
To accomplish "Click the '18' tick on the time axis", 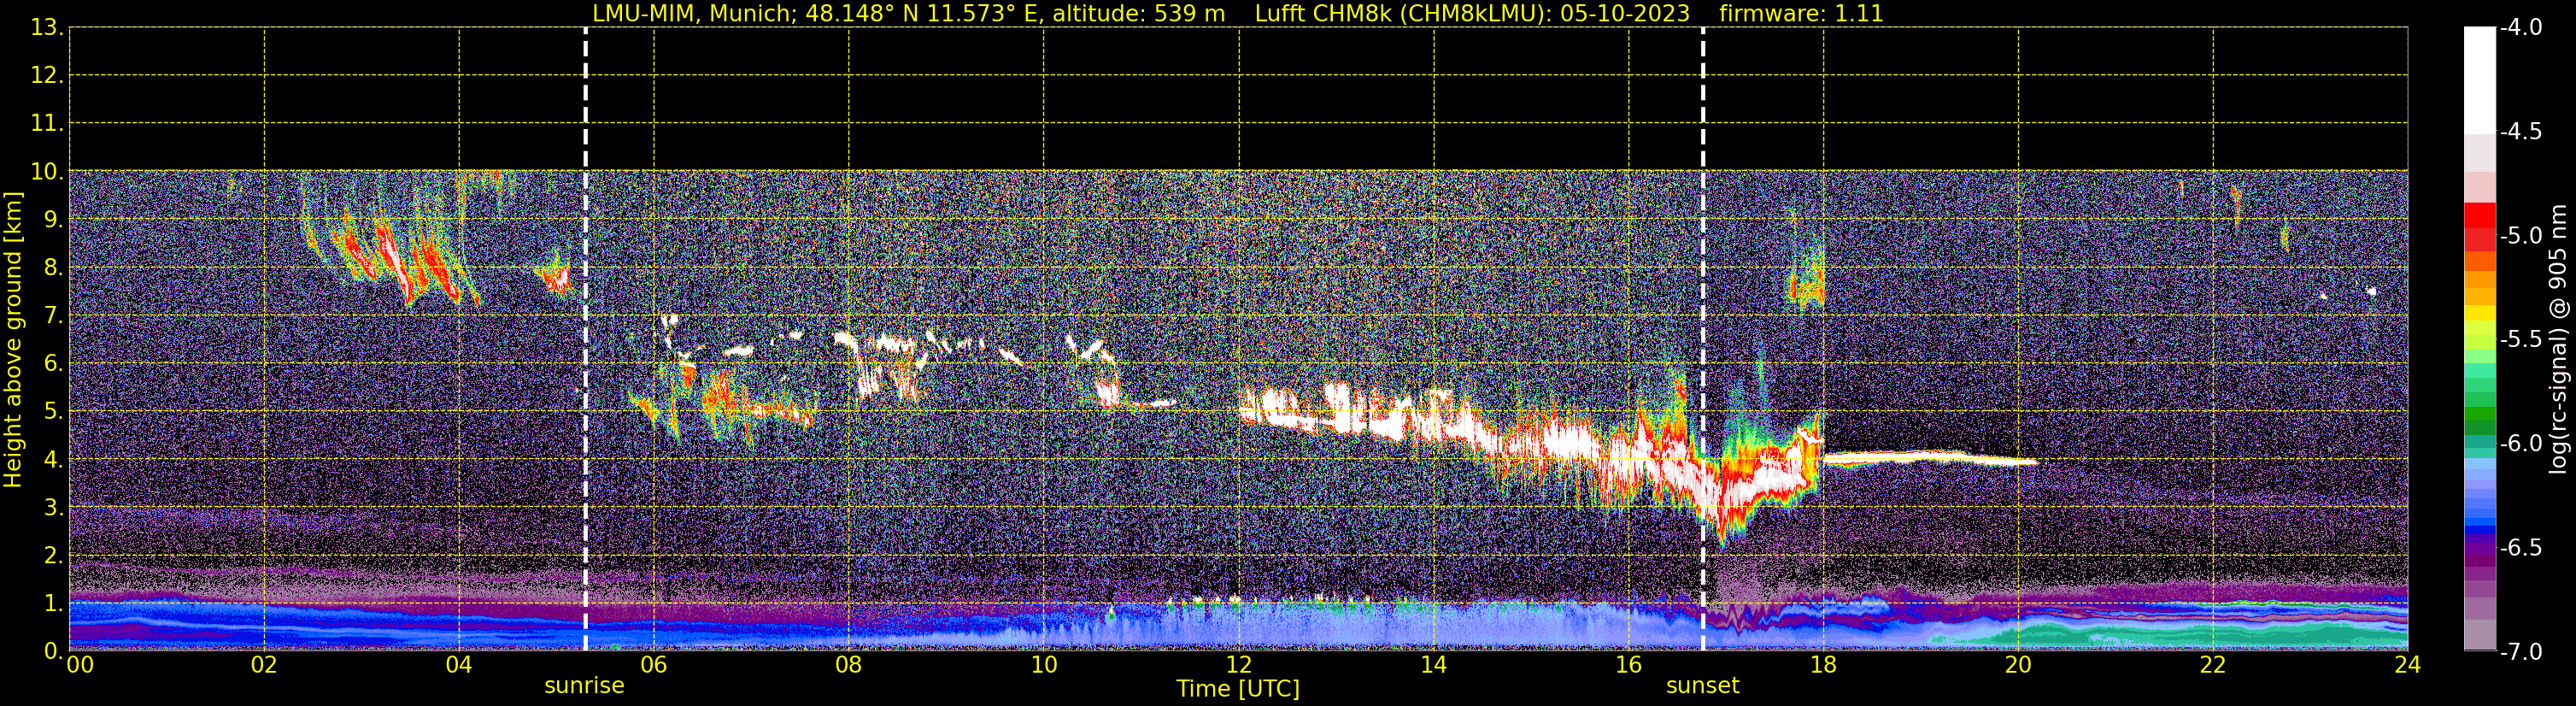I will point(1824,665).
